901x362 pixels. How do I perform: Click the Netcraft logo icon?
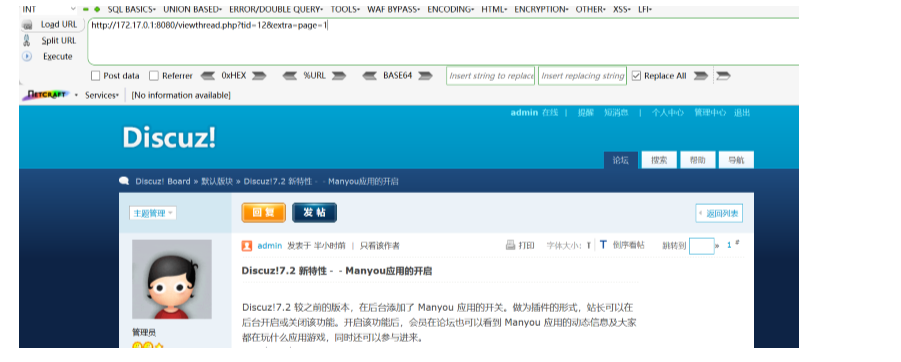point(45,95)
